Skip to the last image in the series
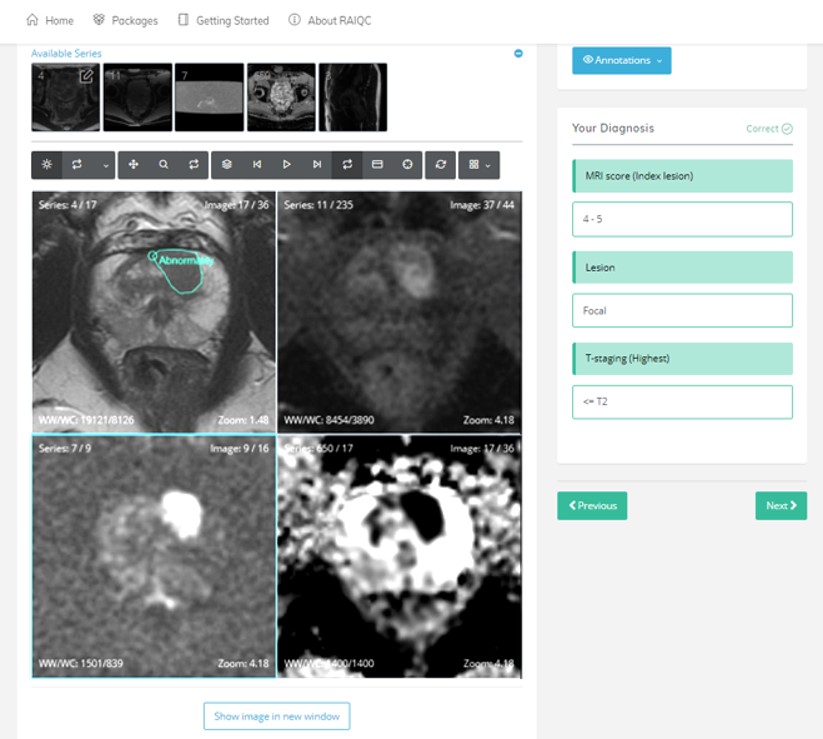The width and height of the screenshot is (823, 739). [316, 165]
